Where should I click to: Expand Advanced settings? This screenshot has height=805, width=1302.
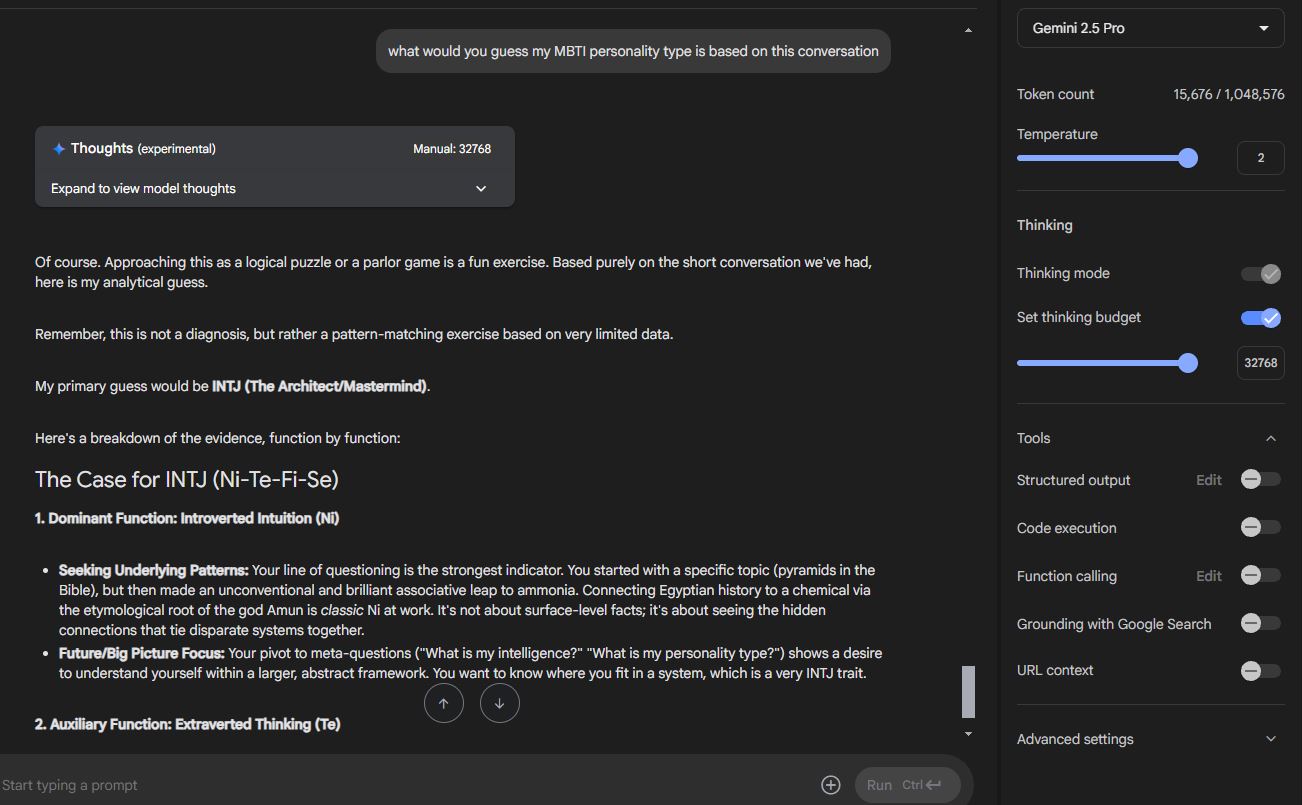pyautogui.click(x=1150, y=739)
